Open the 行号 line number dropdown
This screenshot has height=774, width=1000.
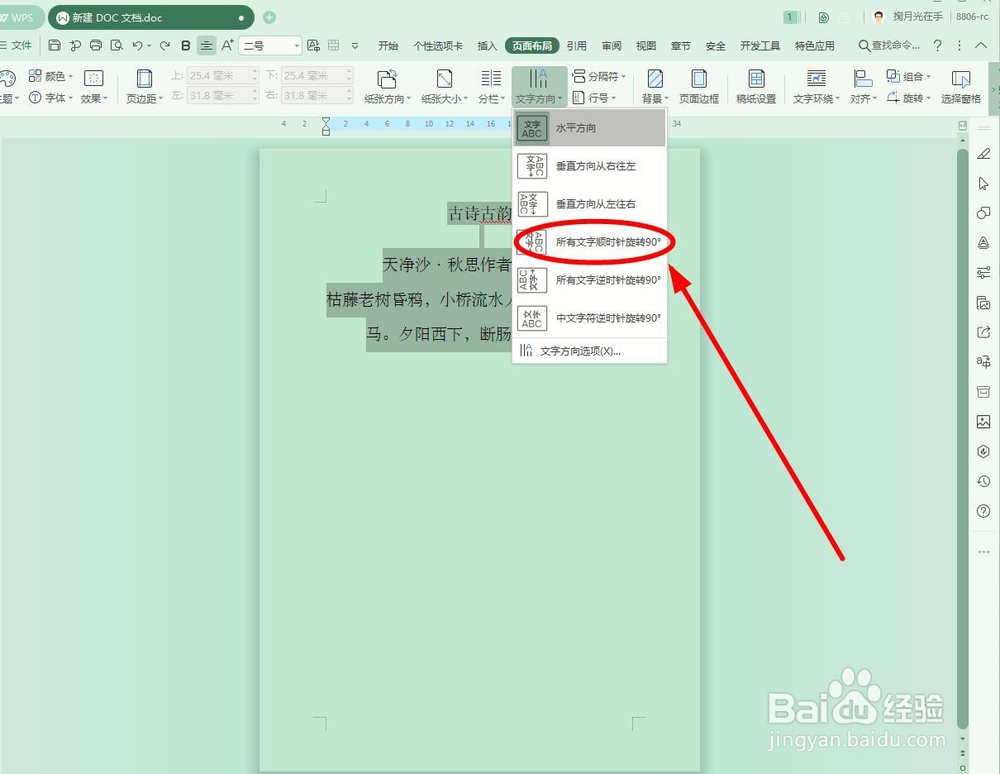(598, 97)
